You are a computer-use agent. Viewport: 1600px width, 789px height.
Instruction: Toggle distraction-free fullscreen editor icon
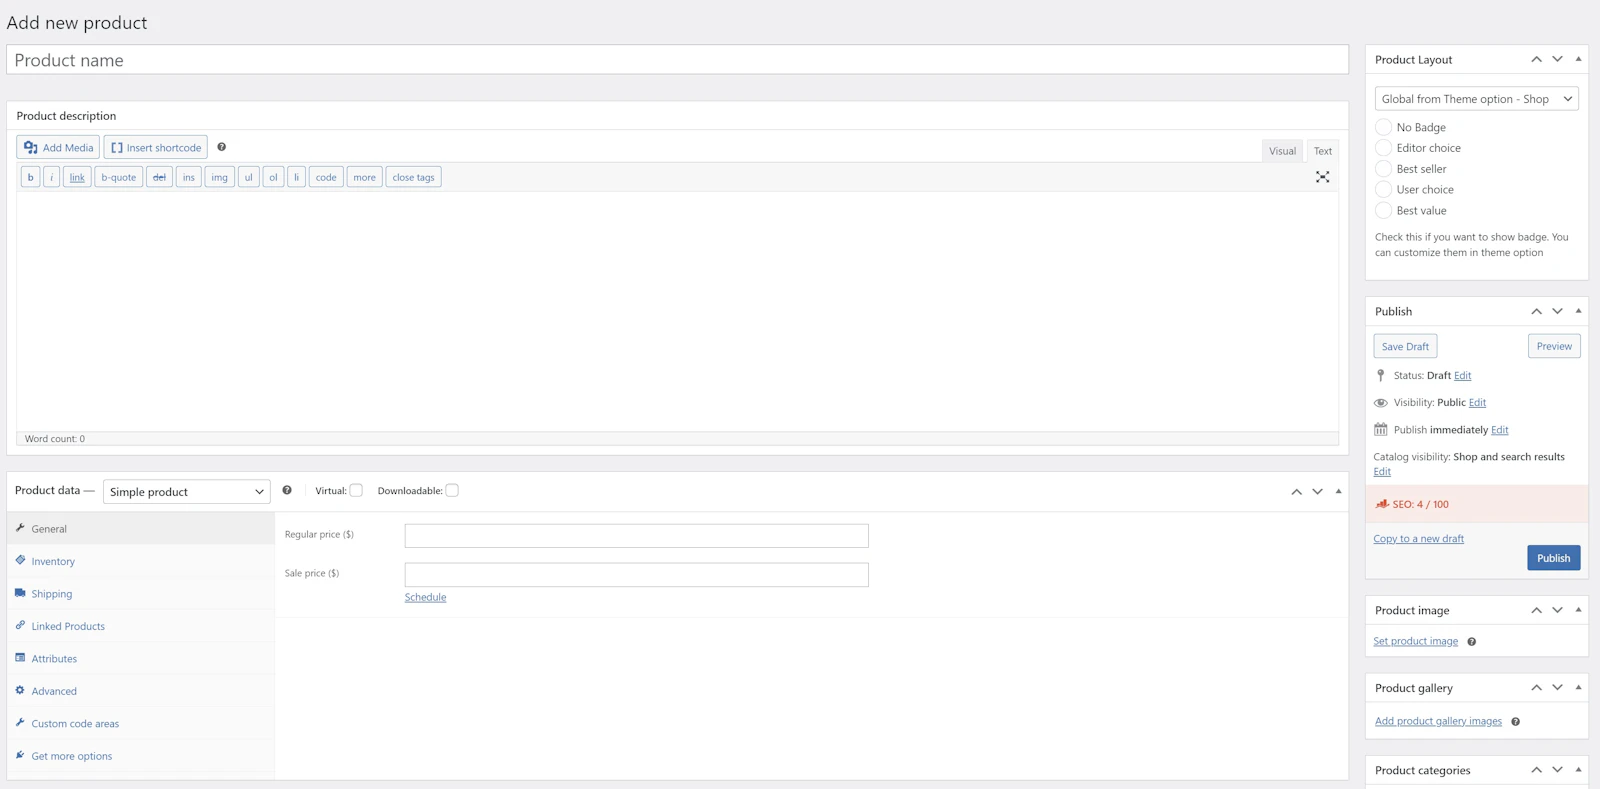1322,177
